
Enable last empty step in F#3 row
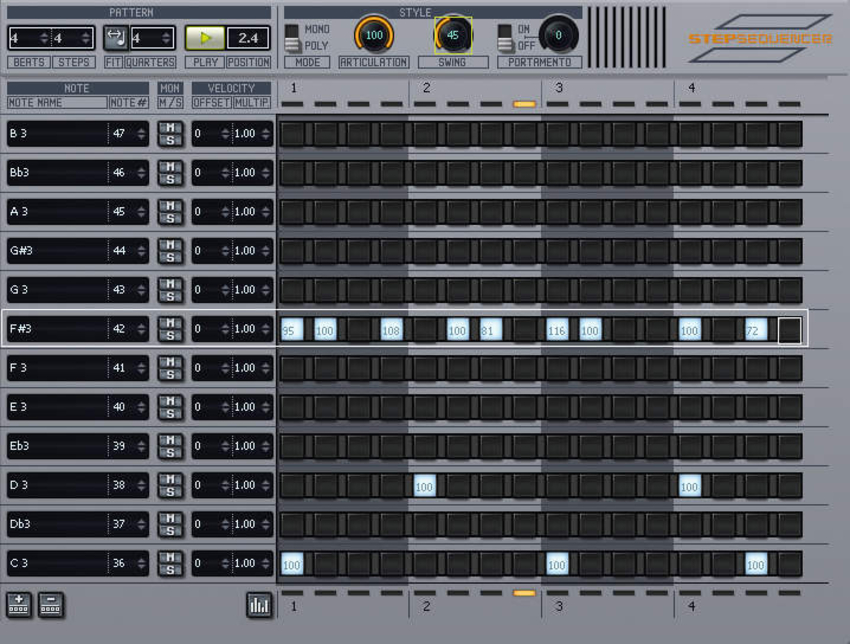coord(789,330)
